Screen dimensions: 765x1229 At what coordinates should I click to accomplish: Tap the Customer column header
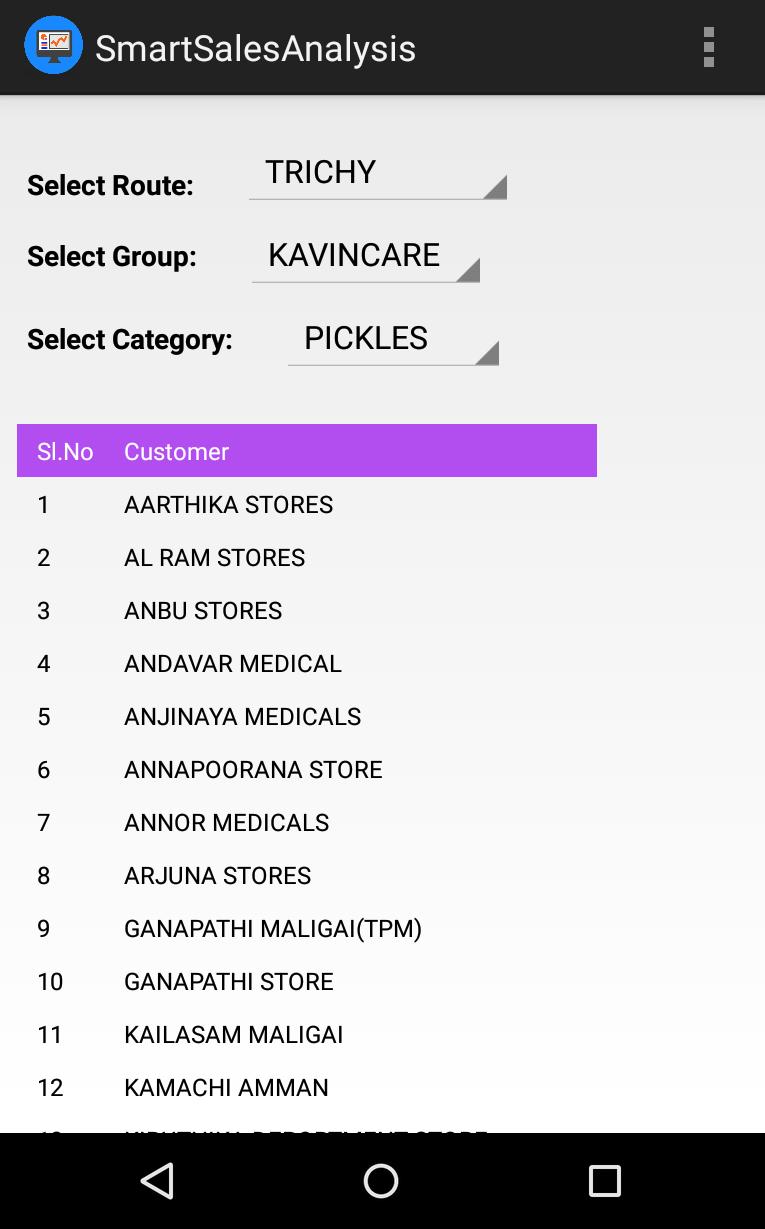tap(176, 451)
